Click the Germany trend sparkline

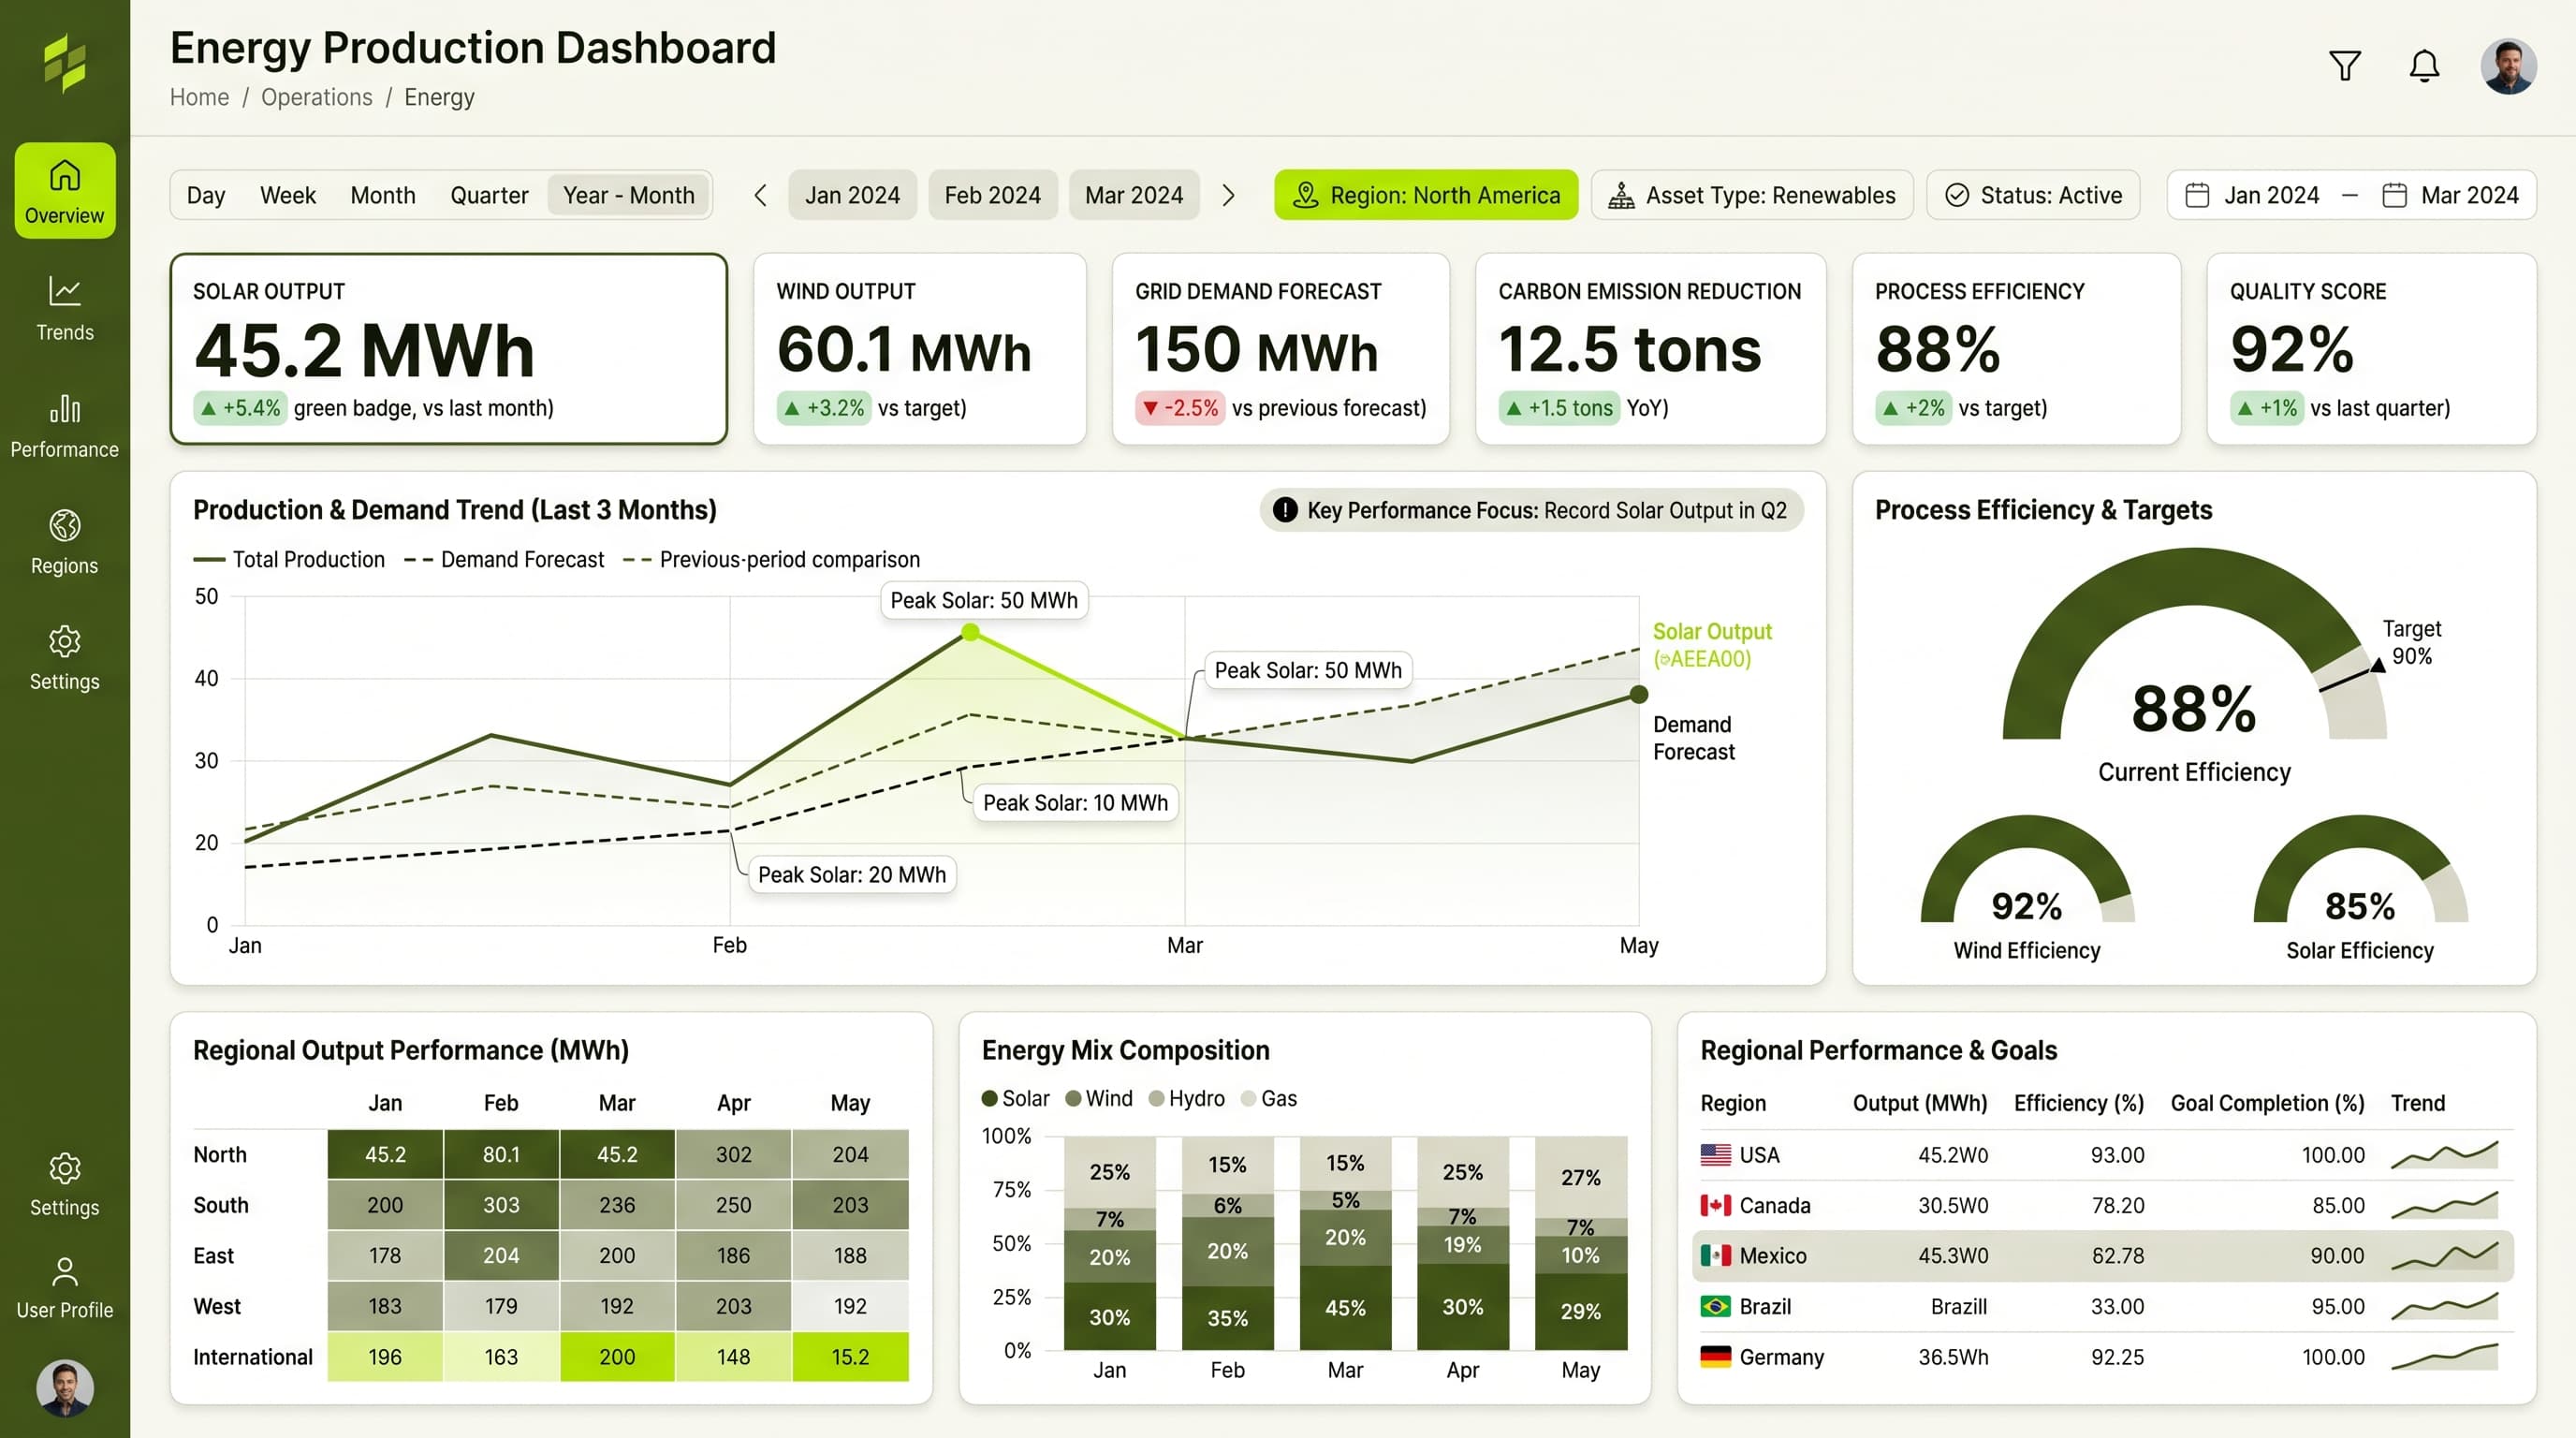click(x=2444, y=1357)
